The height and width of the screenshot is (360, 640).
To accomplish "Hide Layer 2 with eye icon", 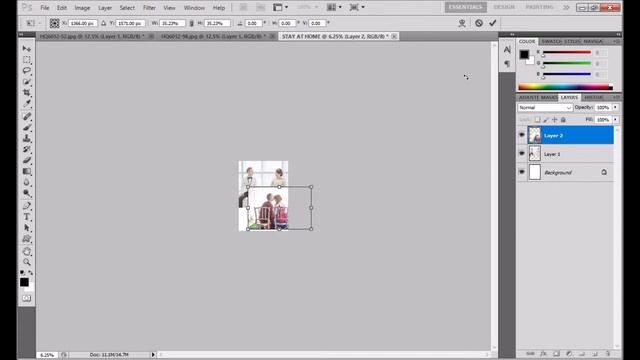I will (x=522, y=135).
